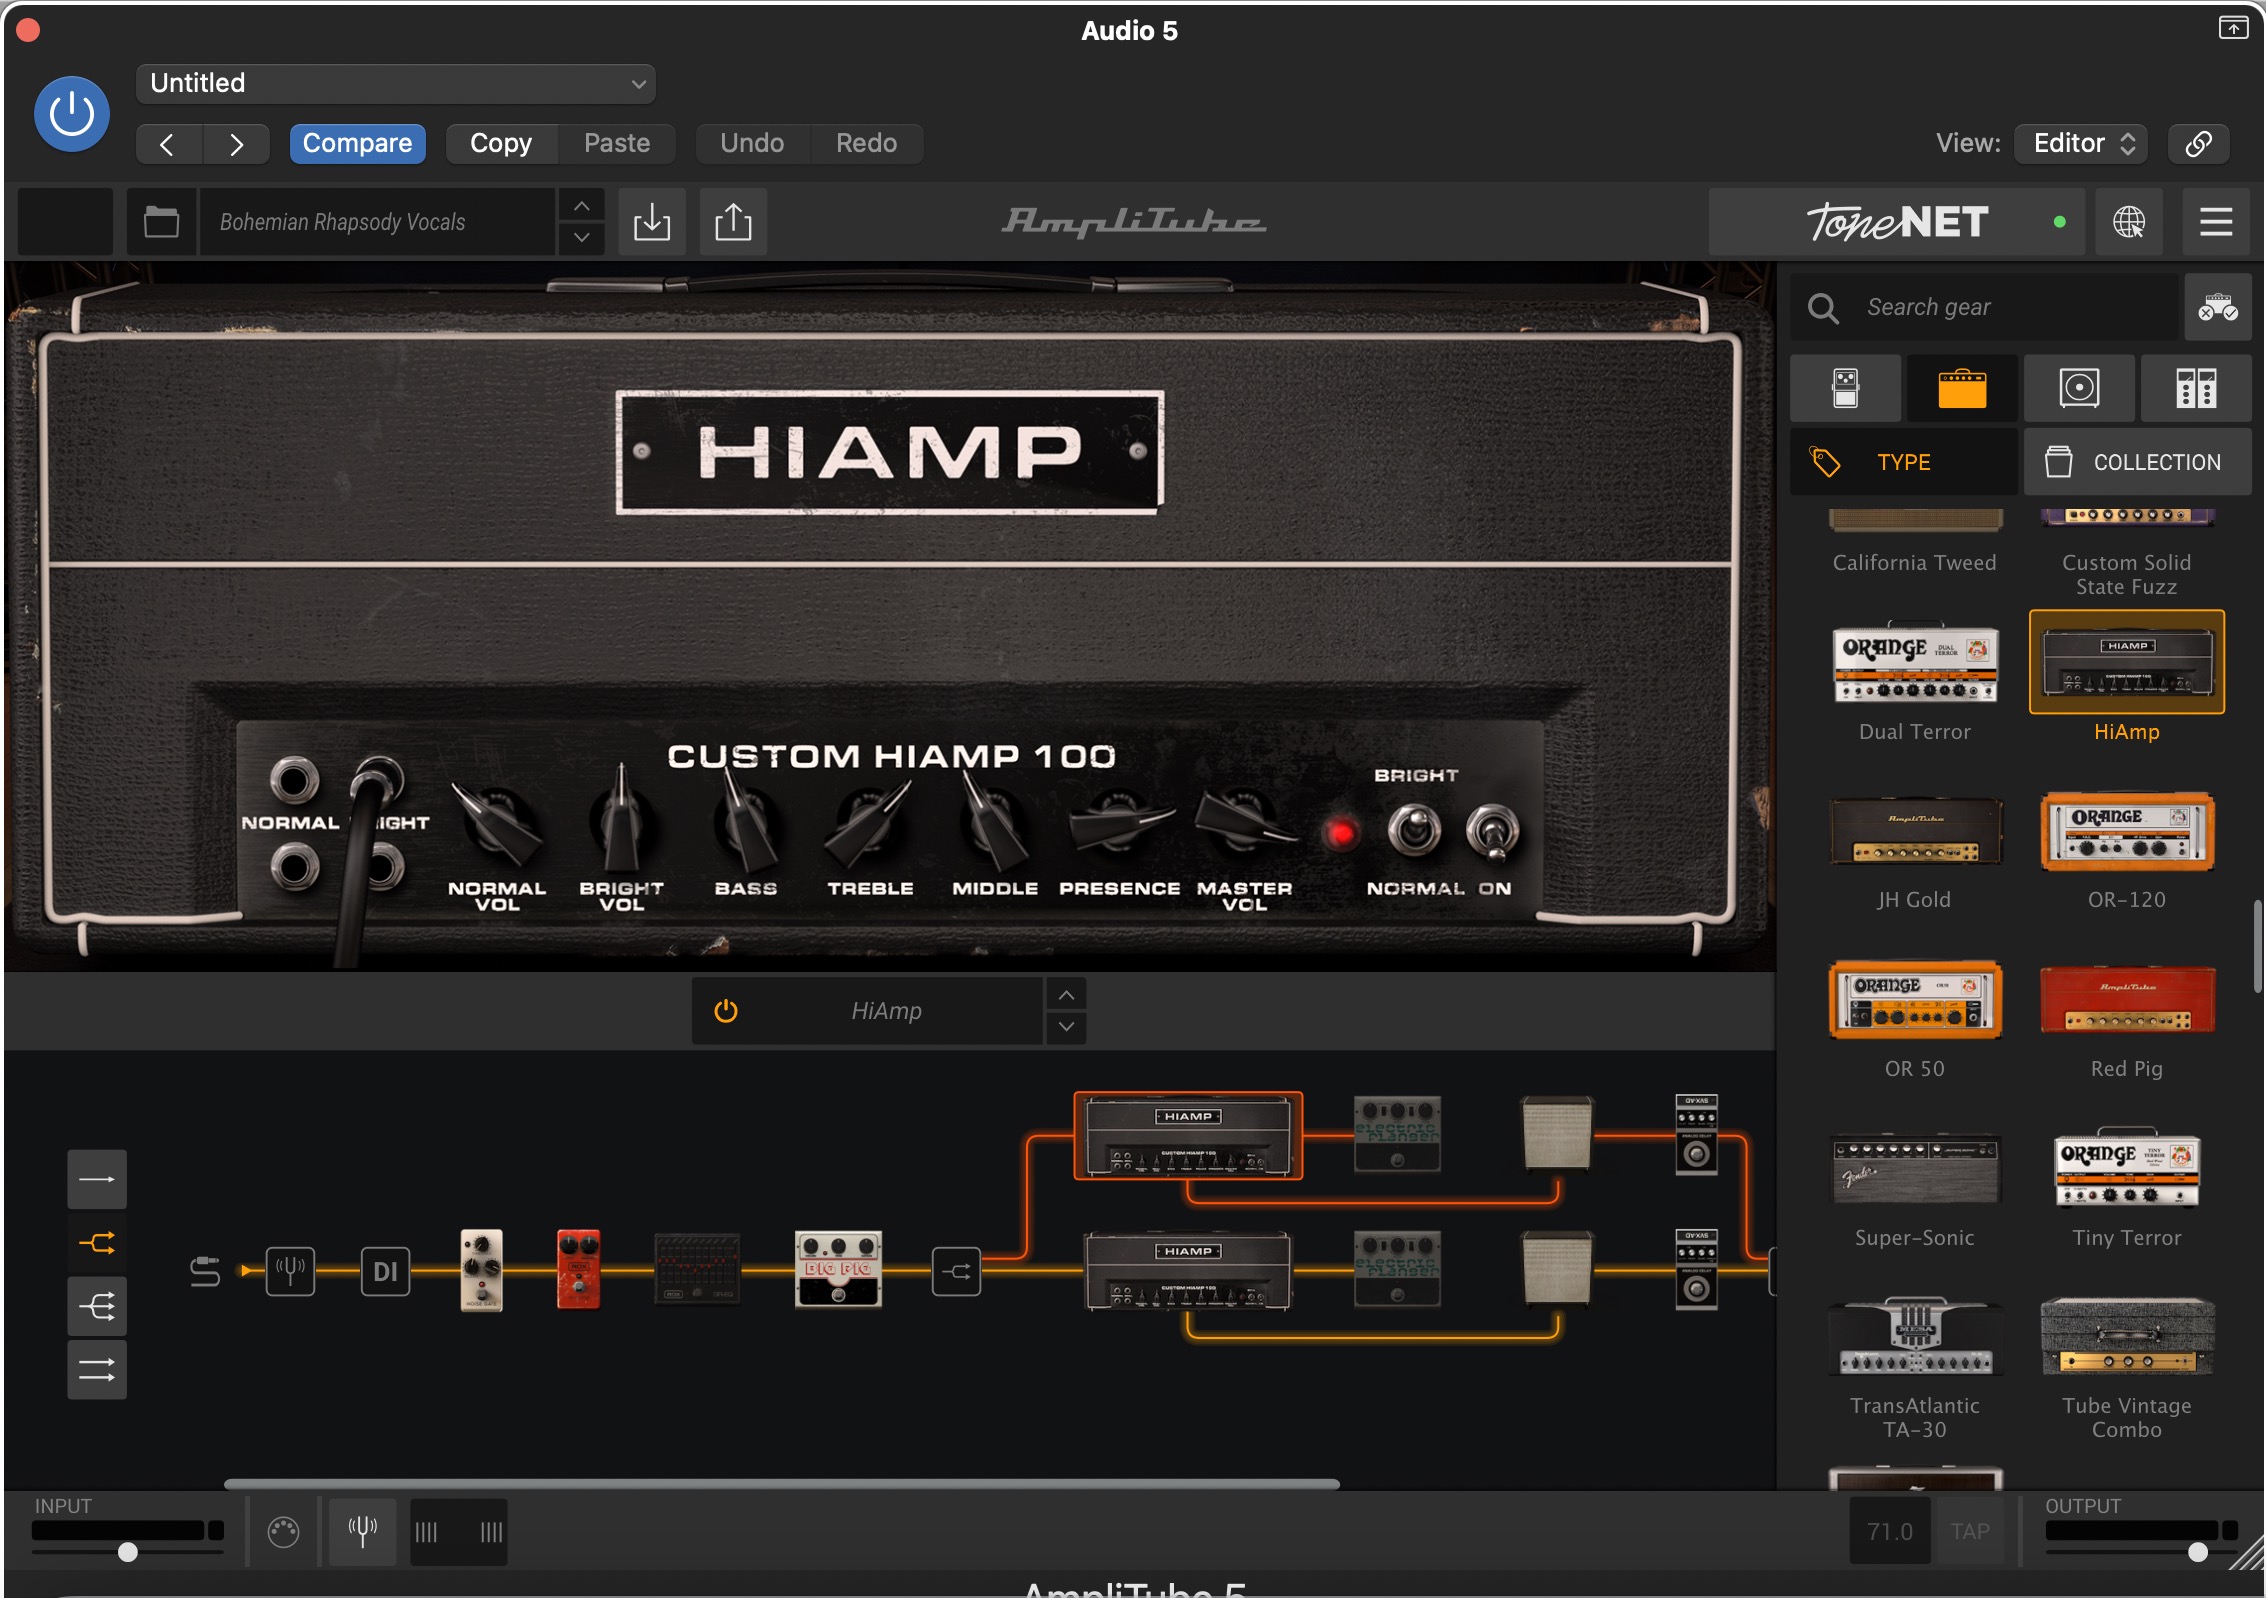Select the red pedal in chain
2266x1598 pixels.
[578, 1270]
